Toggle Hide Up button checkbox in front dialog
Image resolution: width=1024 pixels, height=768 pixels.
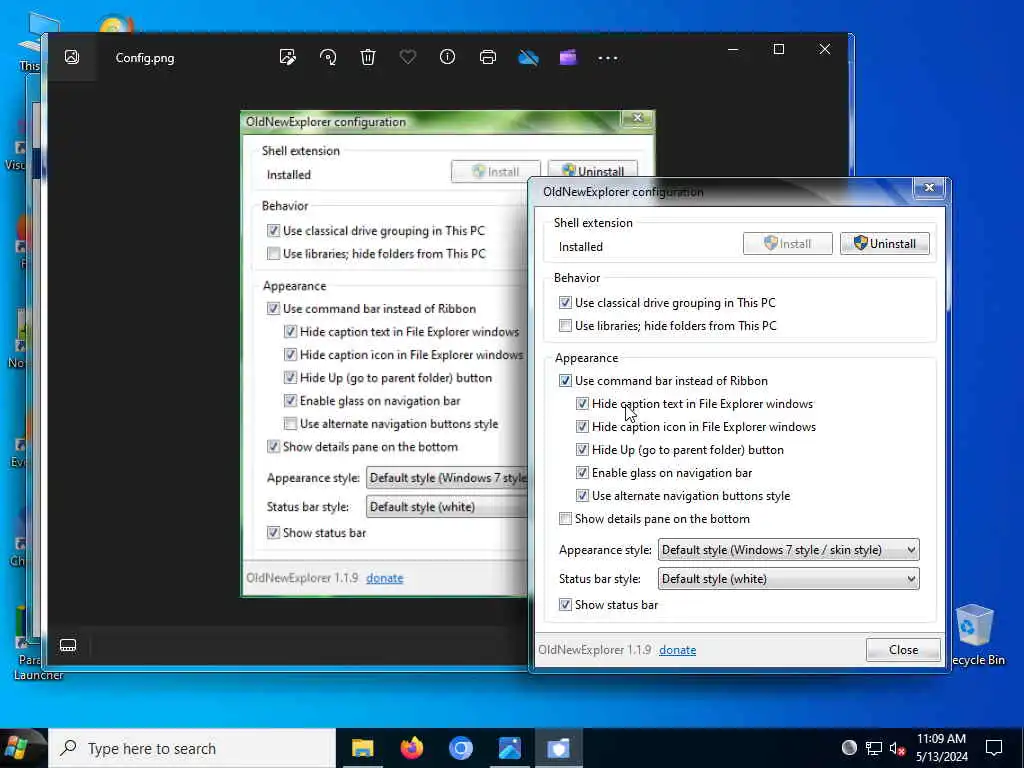[x=583, y=450]
